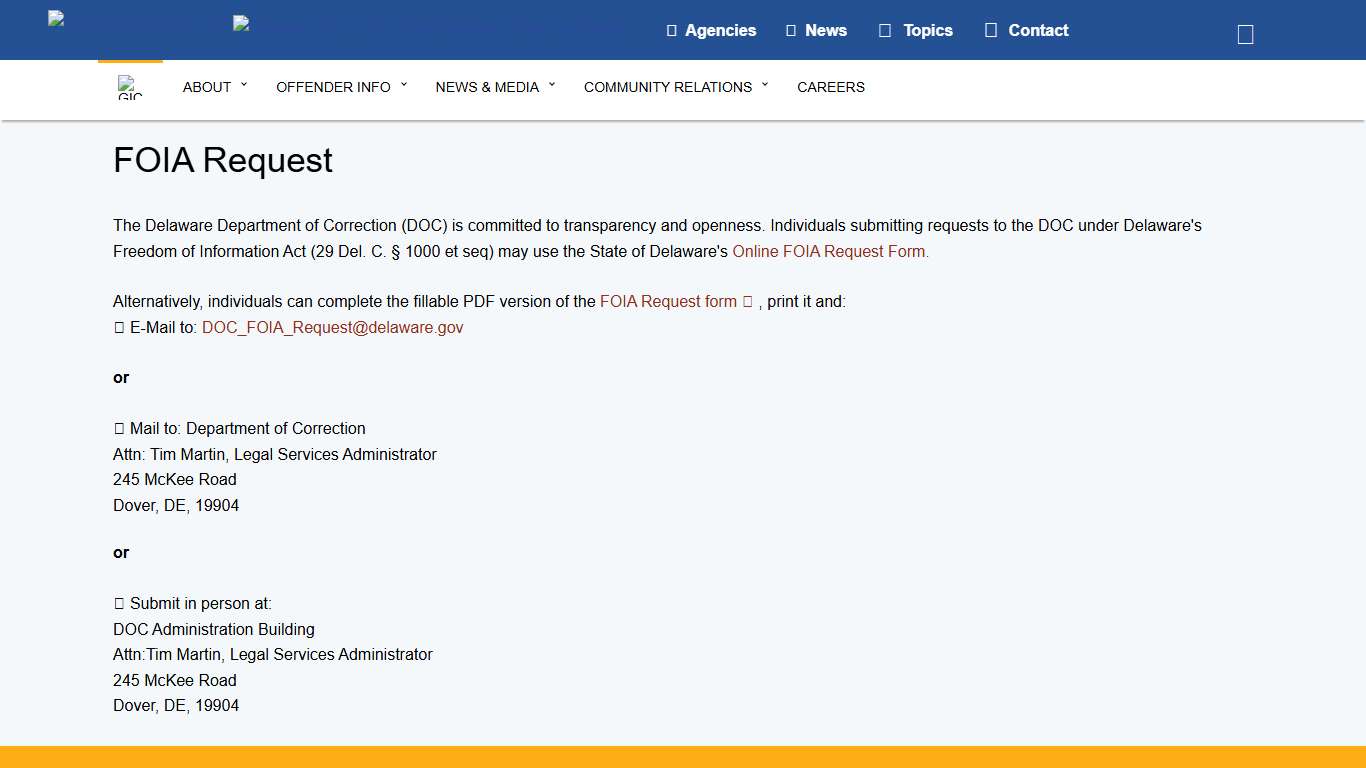Click the icon beside Agencies
1366x768 pixels.
pyautogui.click(x=672, y=31)
